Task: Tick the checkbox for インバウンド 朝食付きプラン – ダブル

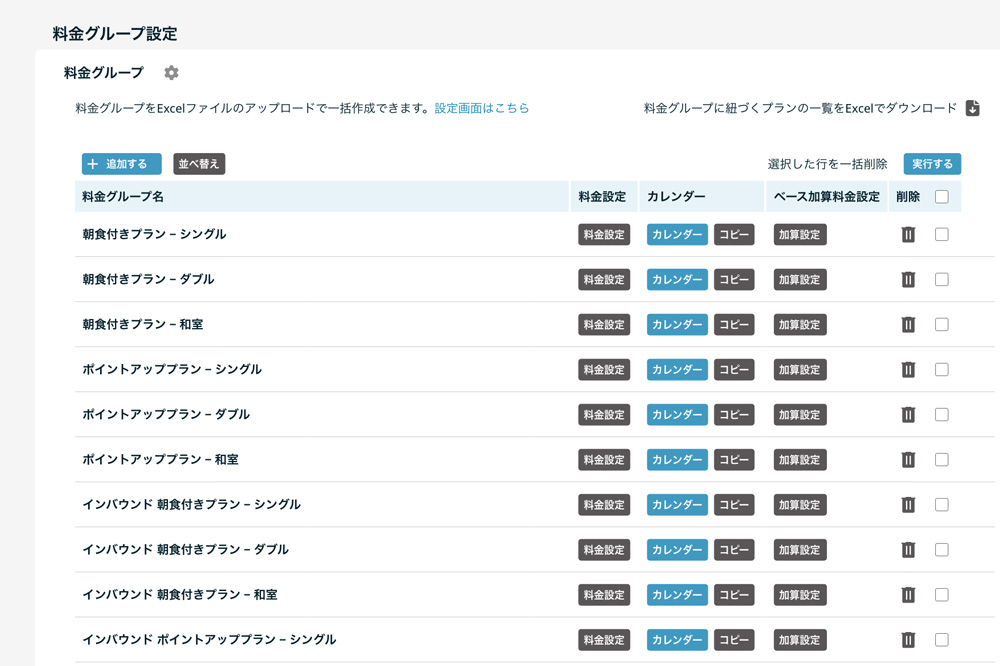Action: tap(941, 550)
